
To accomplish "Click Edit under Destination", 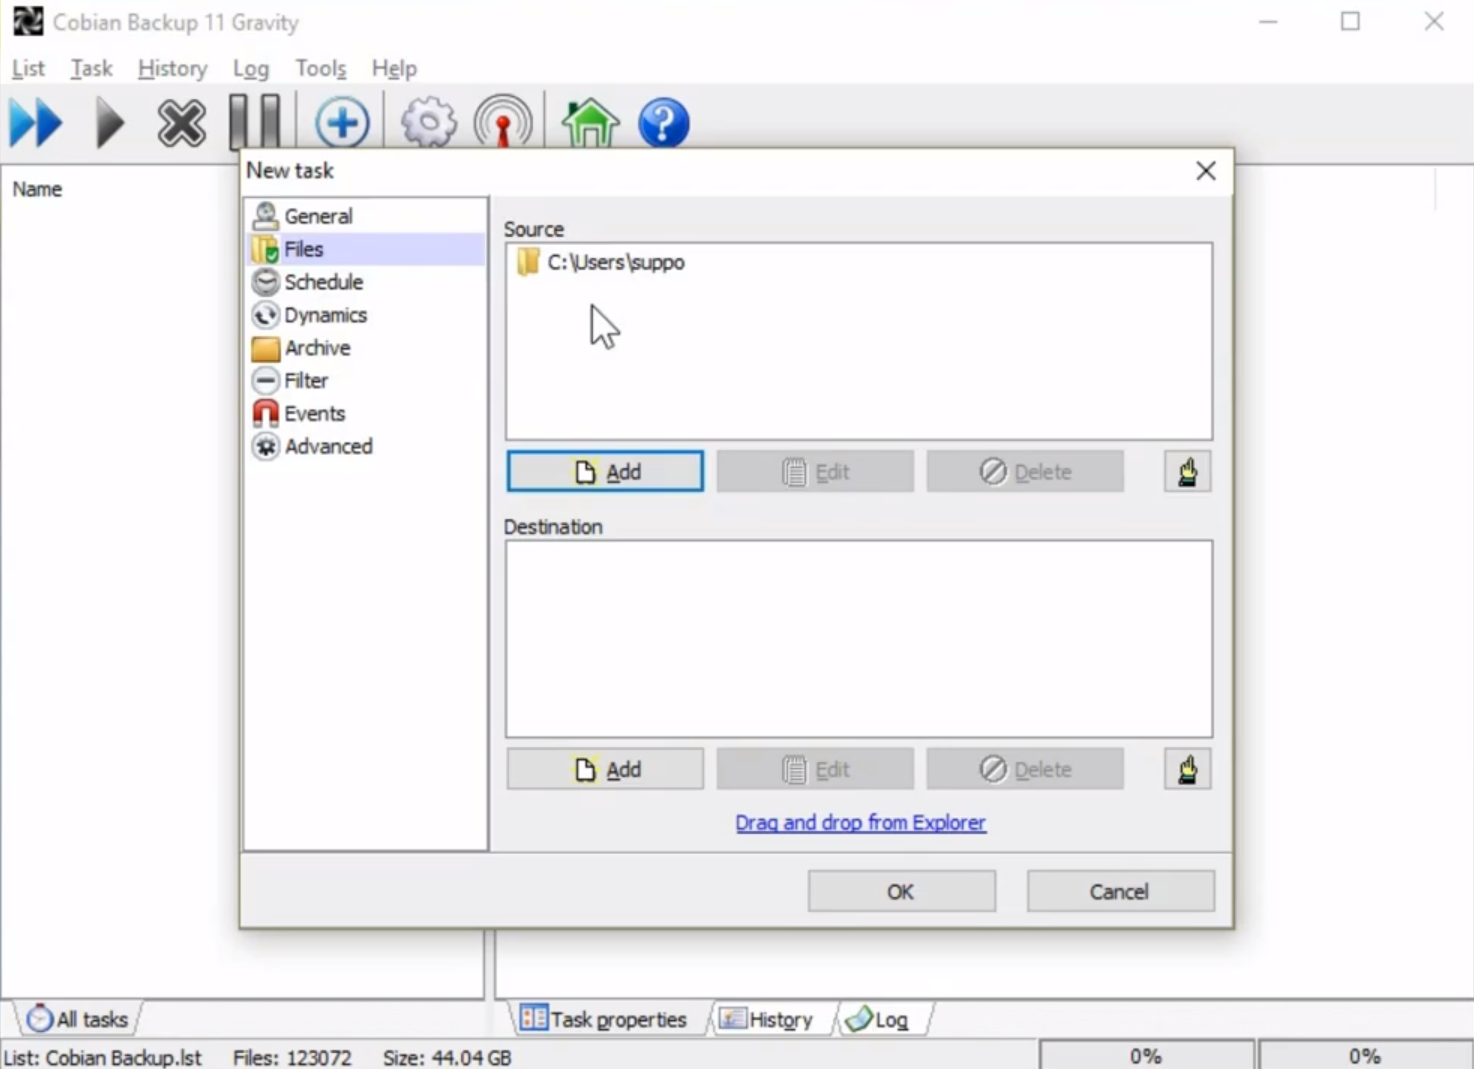I will 815,770.
